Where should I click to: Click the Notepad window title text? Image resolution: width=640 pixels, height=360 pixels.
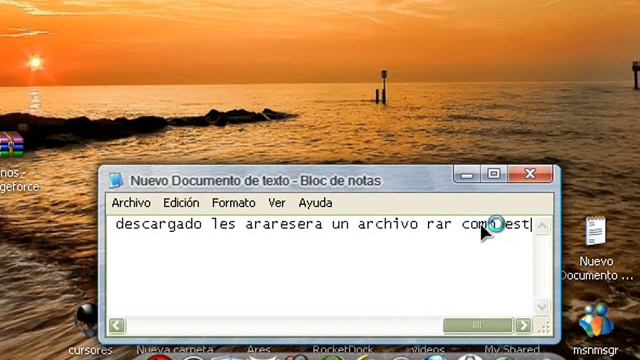click(x=256, y=180)
